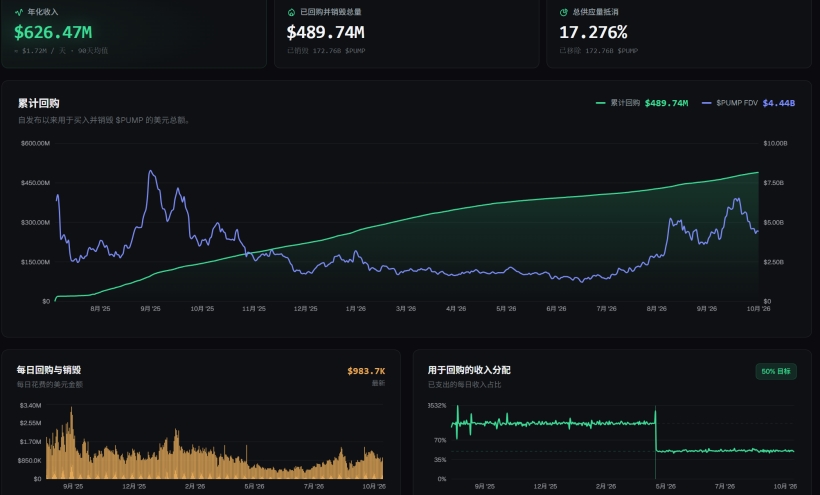Image resolution: width=820 pixels, height=495 pixels.
Task: Click the 3532% y-axis label
Action: 437,406
